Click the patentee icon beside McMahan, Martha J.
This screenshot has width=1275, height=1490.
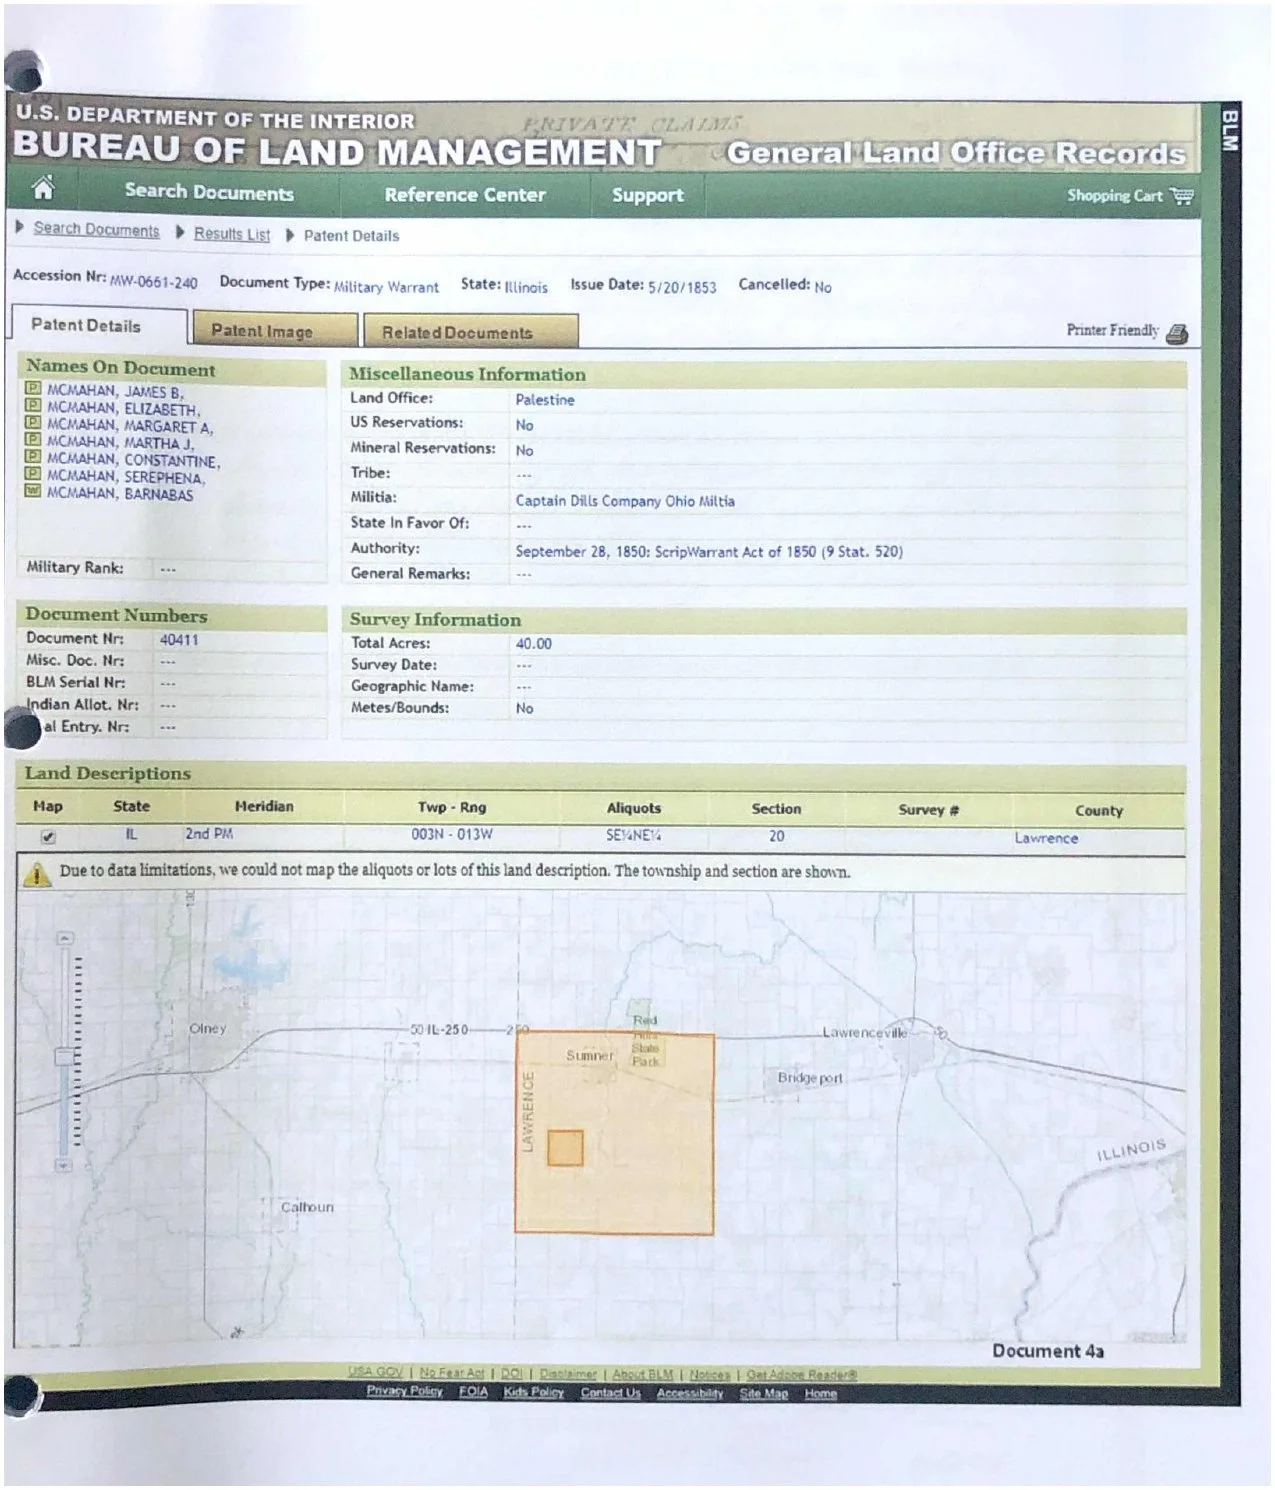[x=32, y=440]
